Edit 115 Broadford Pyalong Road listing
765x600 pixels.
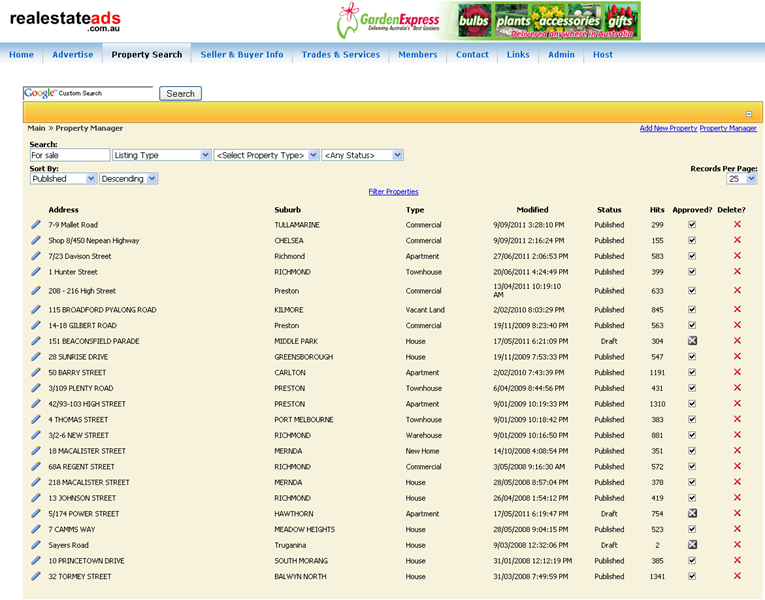[x=36, y=309]
